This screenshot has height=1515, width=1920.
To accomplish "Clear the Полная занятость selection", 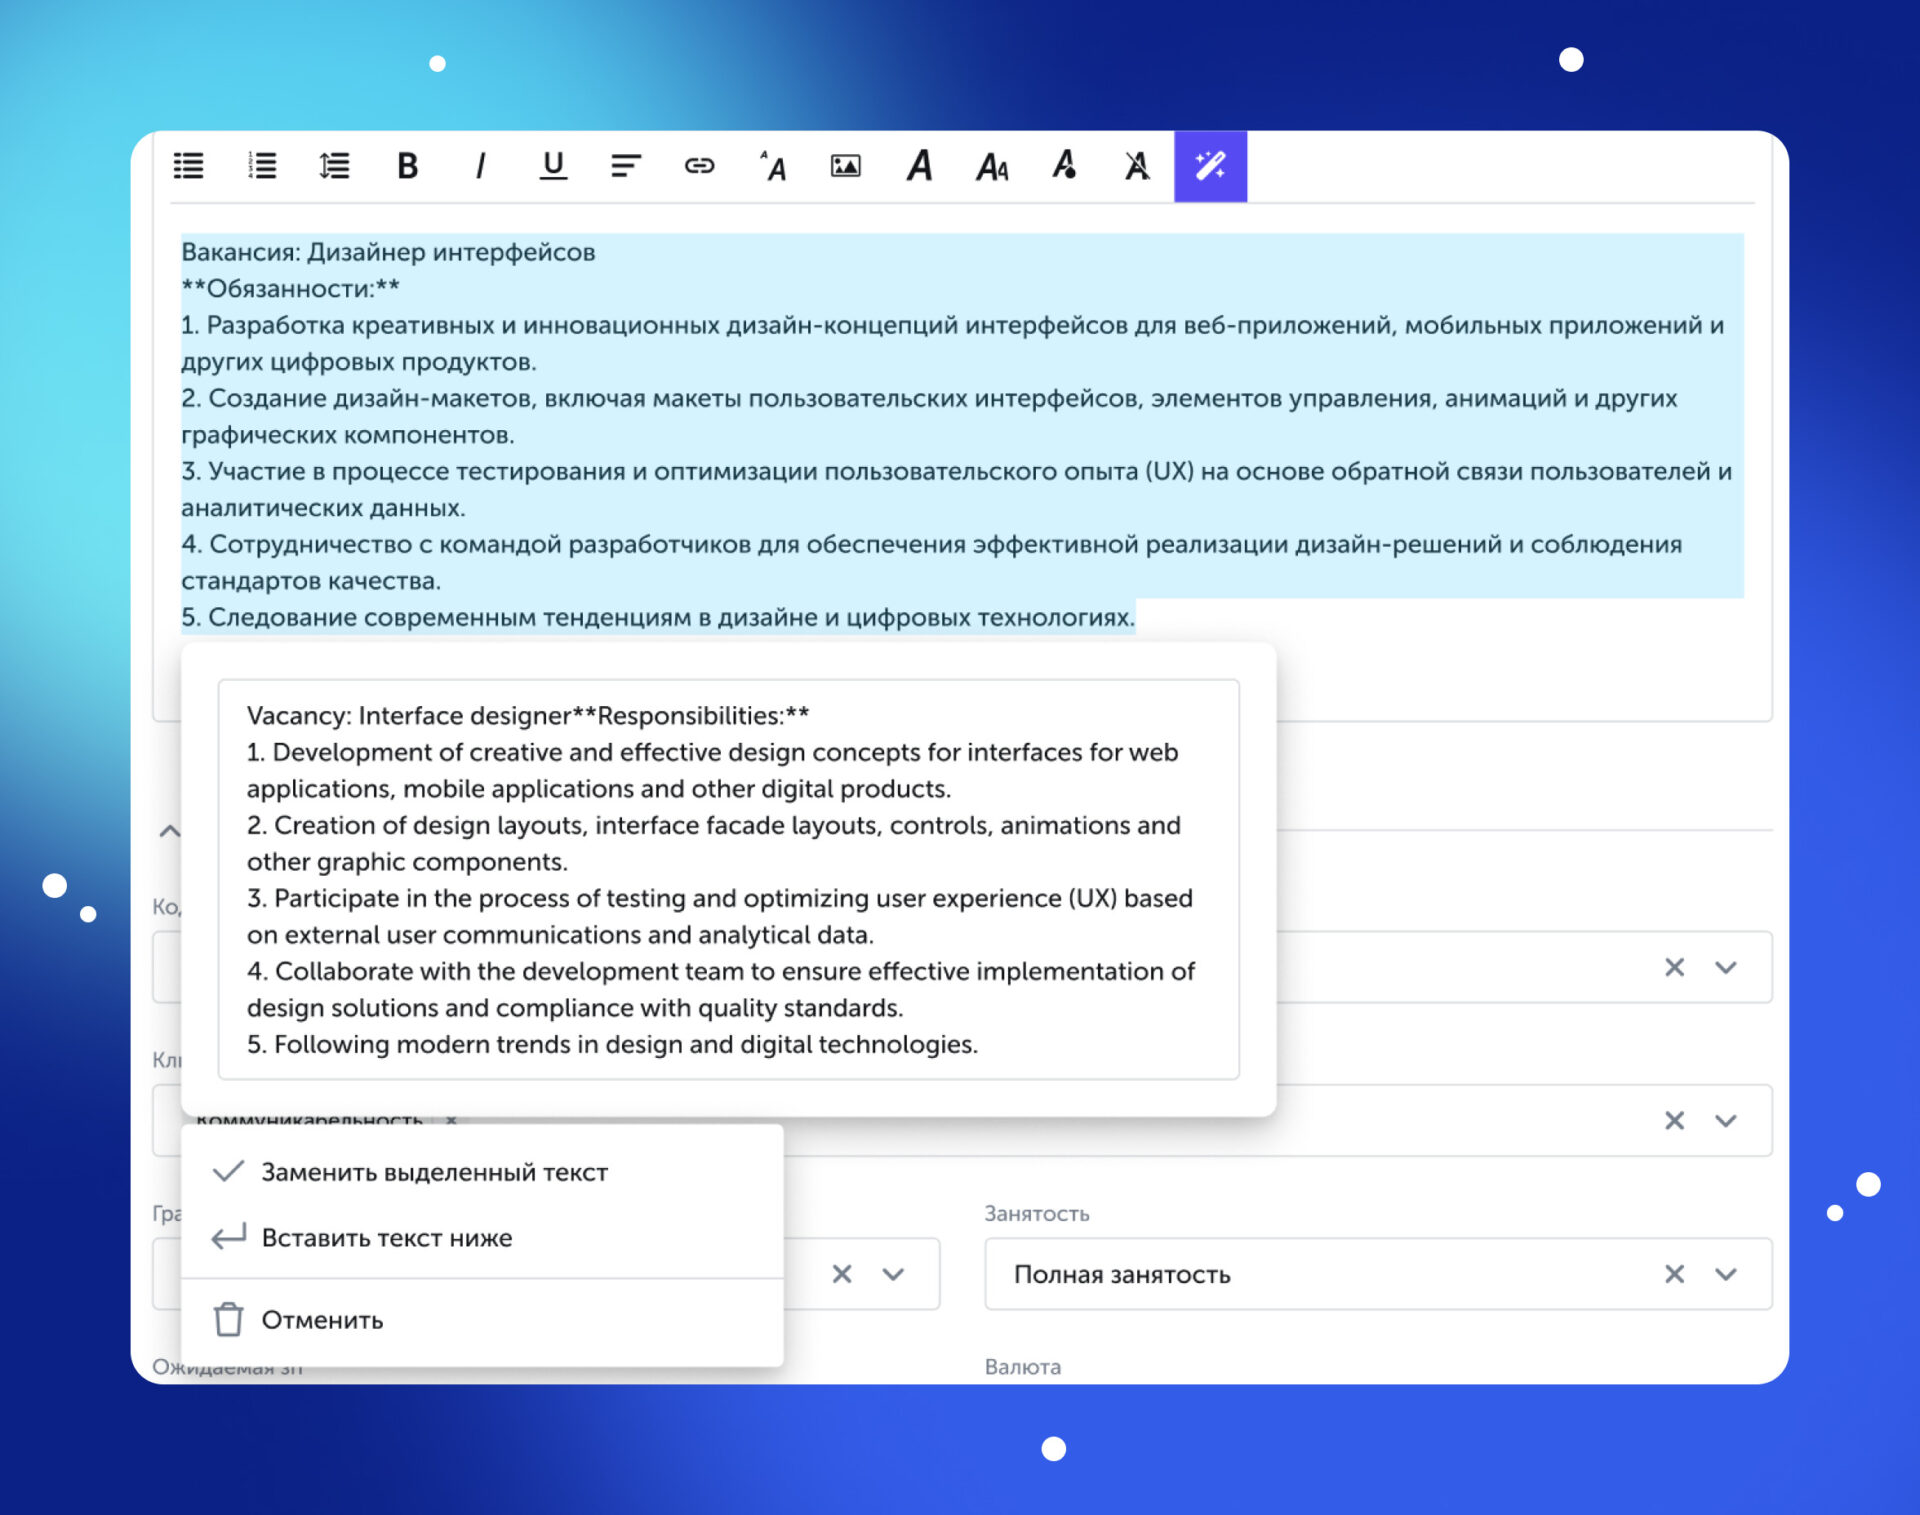I will [x=1674, y=1274].
